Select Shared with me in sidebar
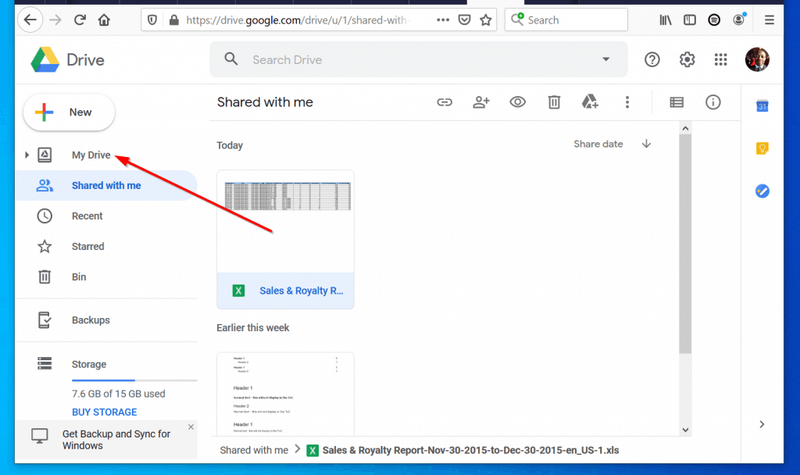Image resolution: width=800 pixels, height=475 pixels. tap(106, 185)
